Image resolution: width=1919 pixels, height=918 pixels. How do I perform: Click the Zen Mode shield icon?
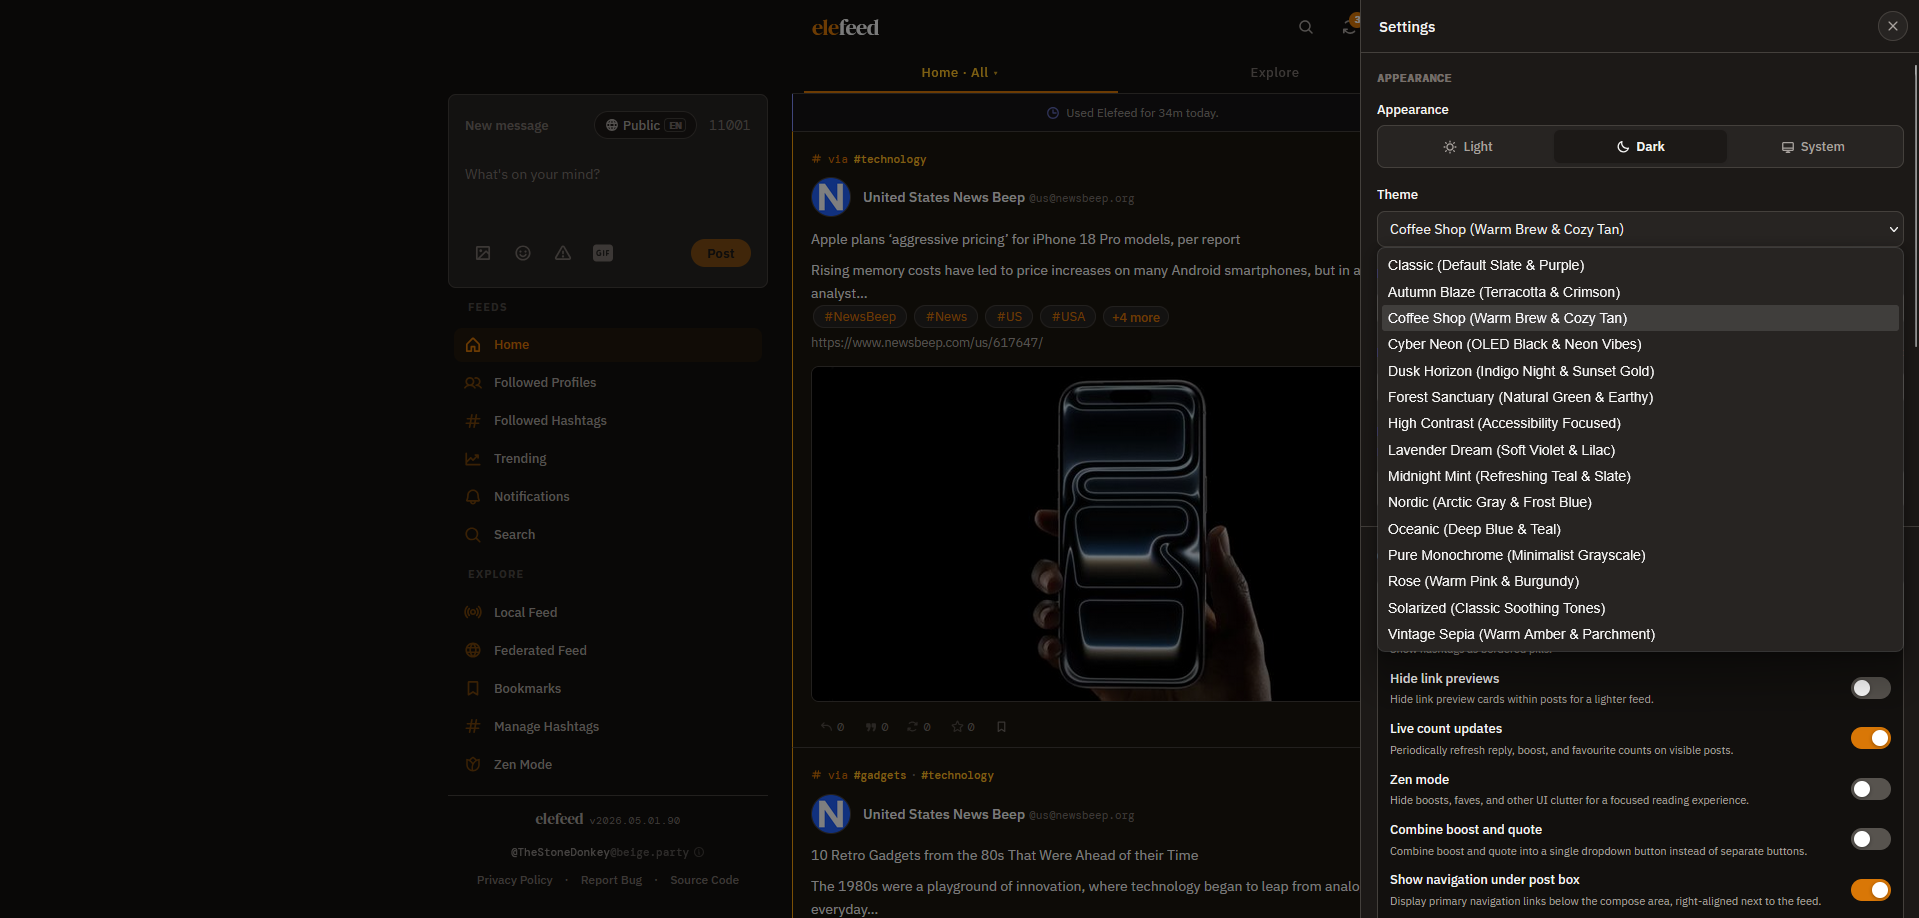click(x=473, y=765)
